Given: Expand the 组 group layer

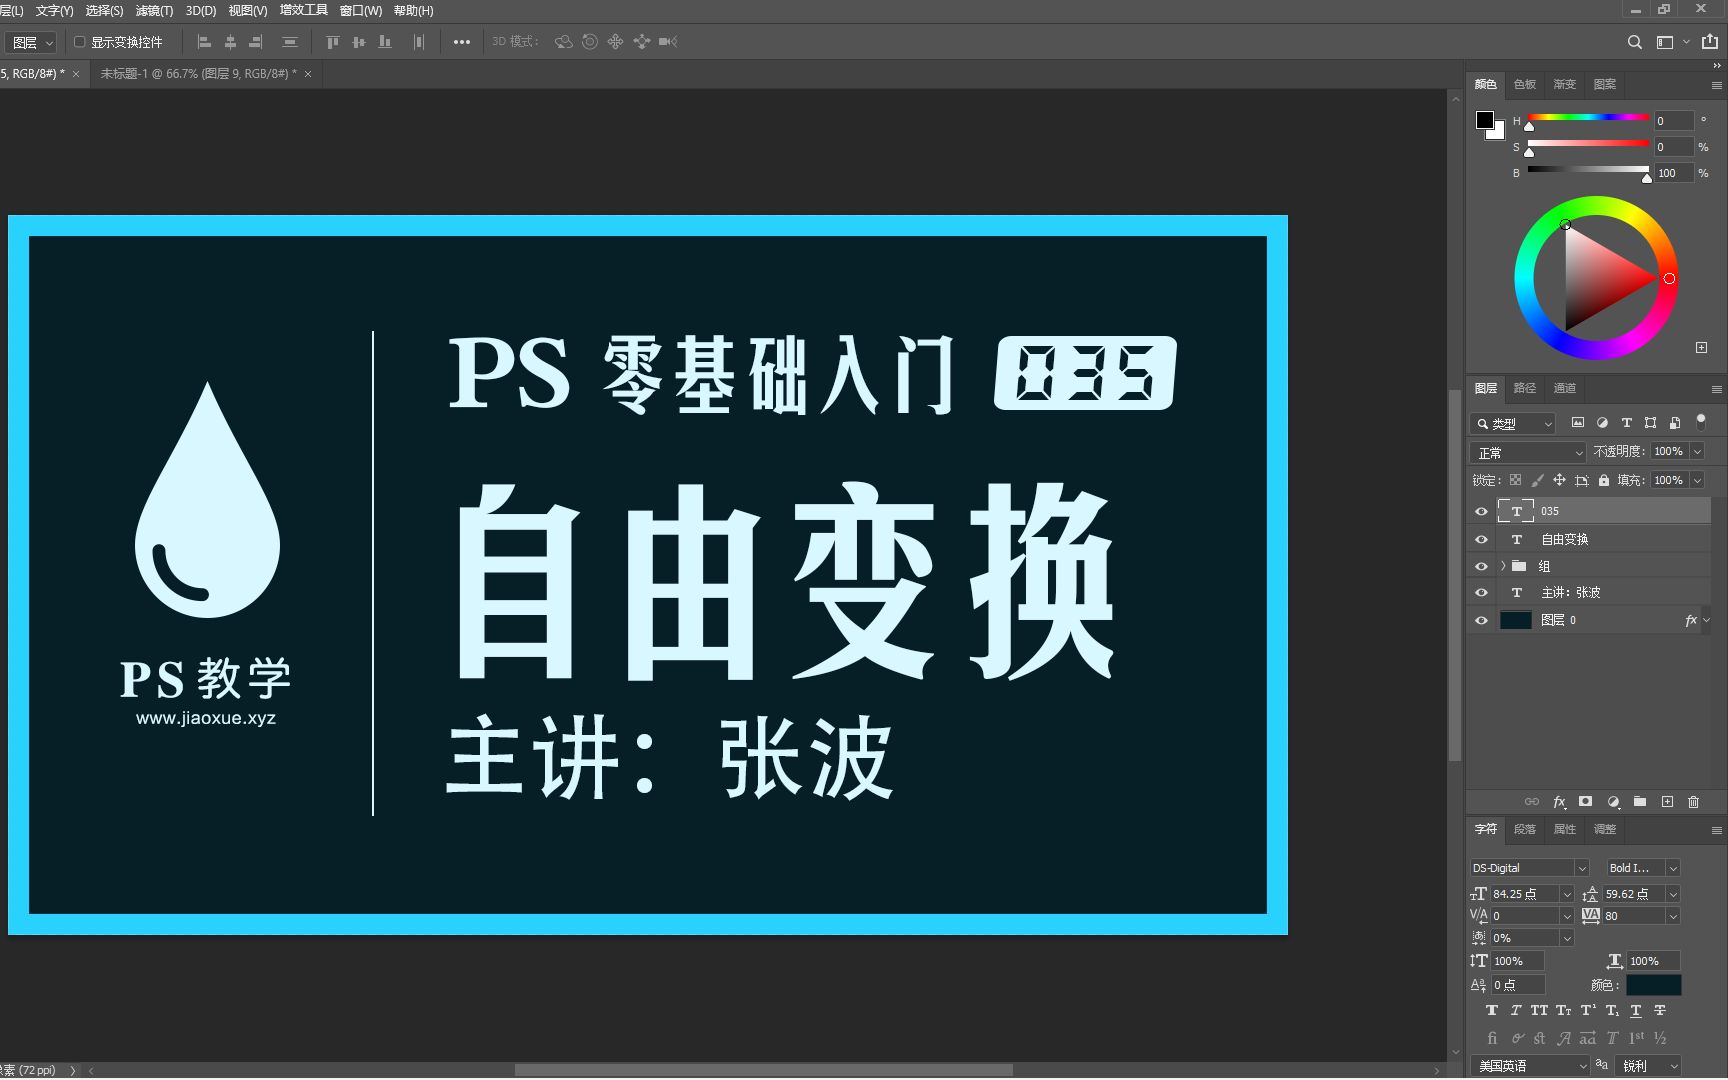Looking at the screenshot, I should pyautogui.click(x=1502, y=566).
